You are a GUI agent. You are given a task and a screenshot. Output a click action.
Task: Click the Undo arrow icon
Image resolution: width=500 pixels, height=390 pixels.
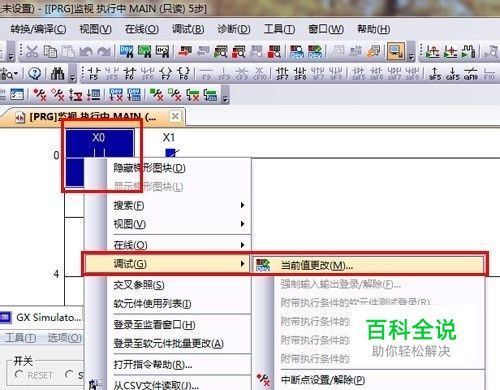click(86, 52)
